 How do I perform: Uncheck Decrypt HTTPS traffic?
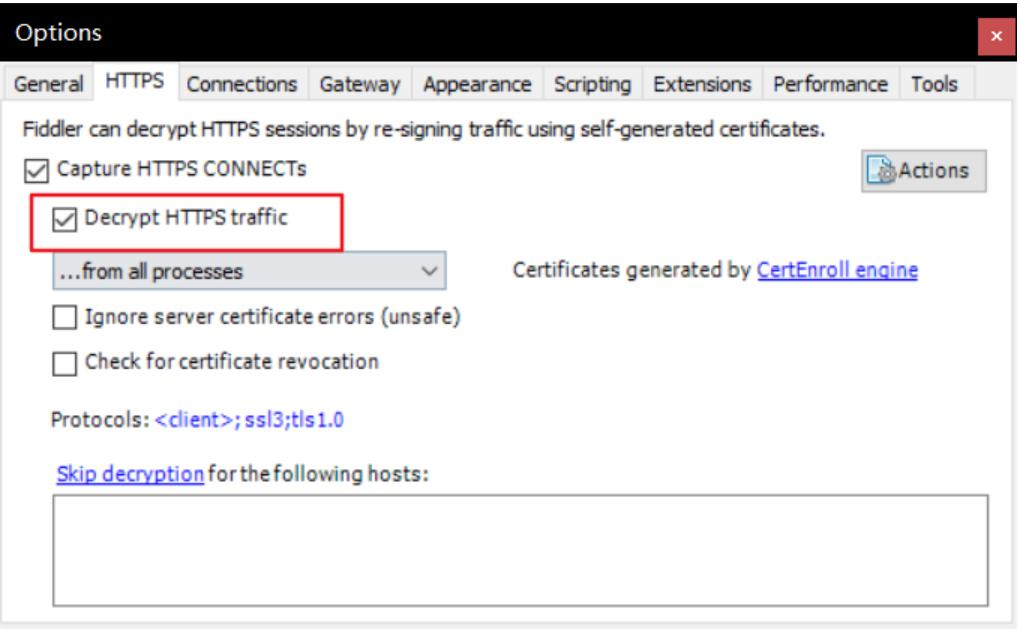point(64,219)
